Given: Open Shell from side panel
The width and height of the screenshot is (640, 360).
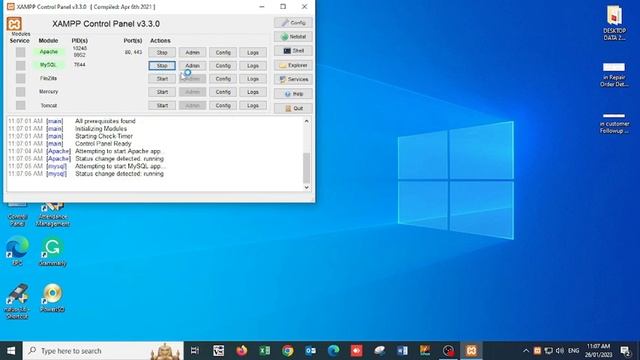Looking at the screenshot, I should (x=293, y=51).
